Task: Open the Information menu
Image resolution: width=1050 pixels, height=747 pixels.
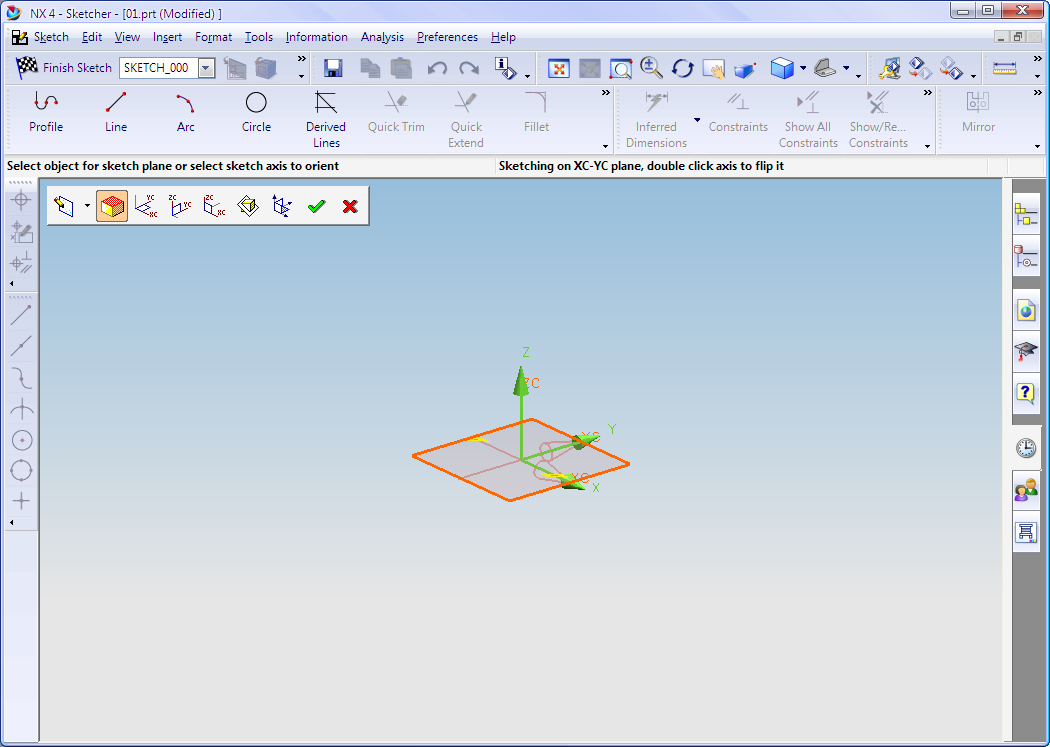Action: [x=317, y=37]
